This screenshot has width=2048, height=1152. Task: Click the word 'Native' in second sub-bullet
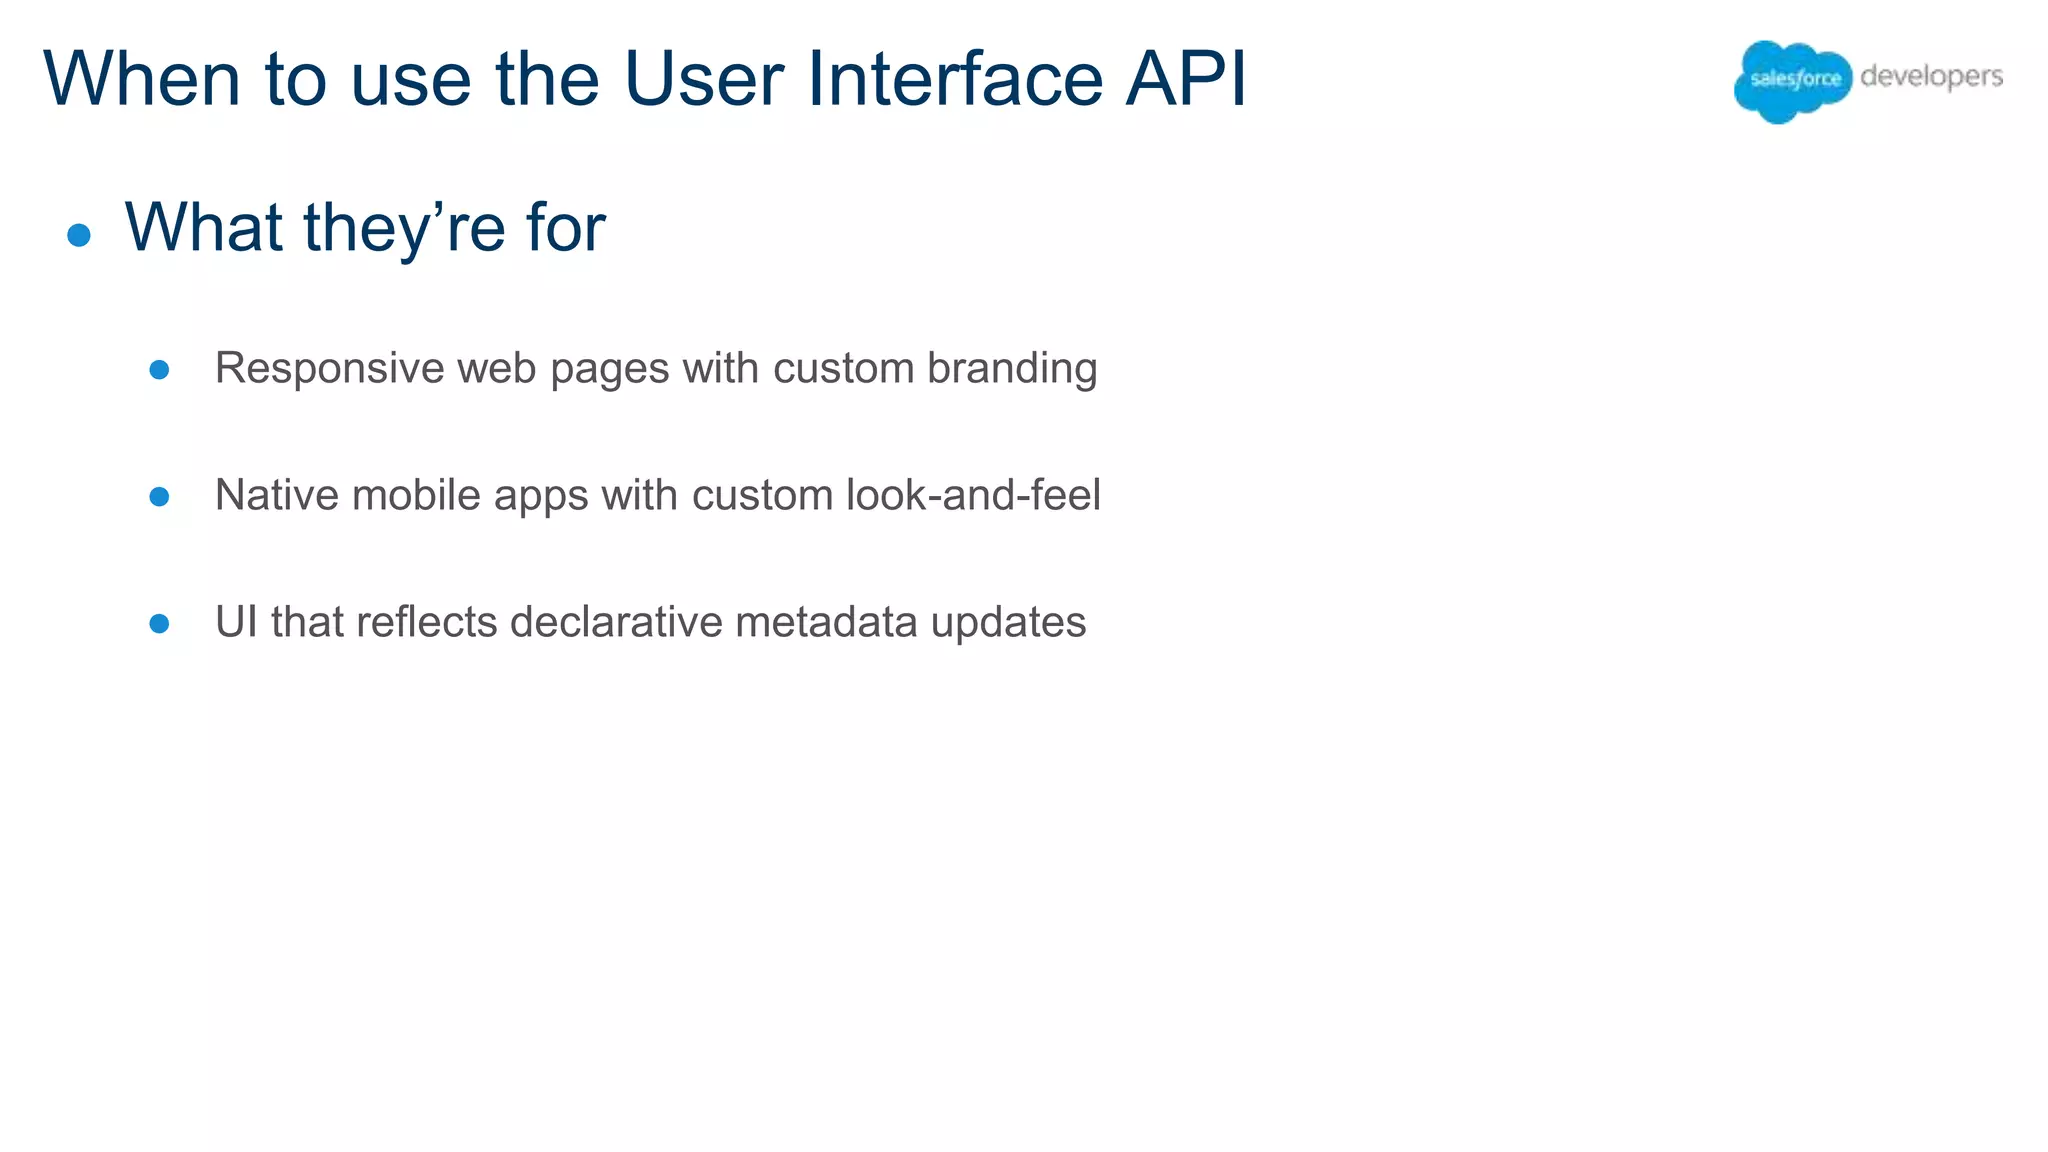(277, 496)
